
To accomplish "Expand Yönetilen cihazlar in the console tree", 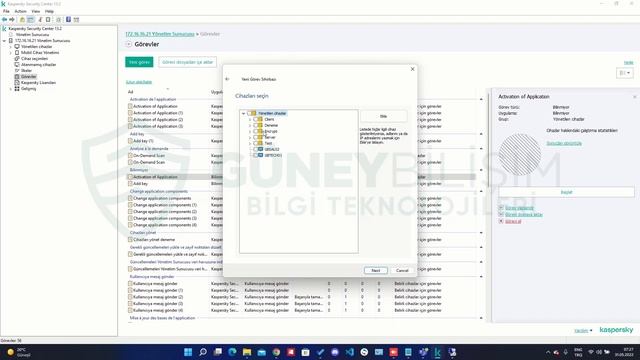I will (x=11, y=47).
